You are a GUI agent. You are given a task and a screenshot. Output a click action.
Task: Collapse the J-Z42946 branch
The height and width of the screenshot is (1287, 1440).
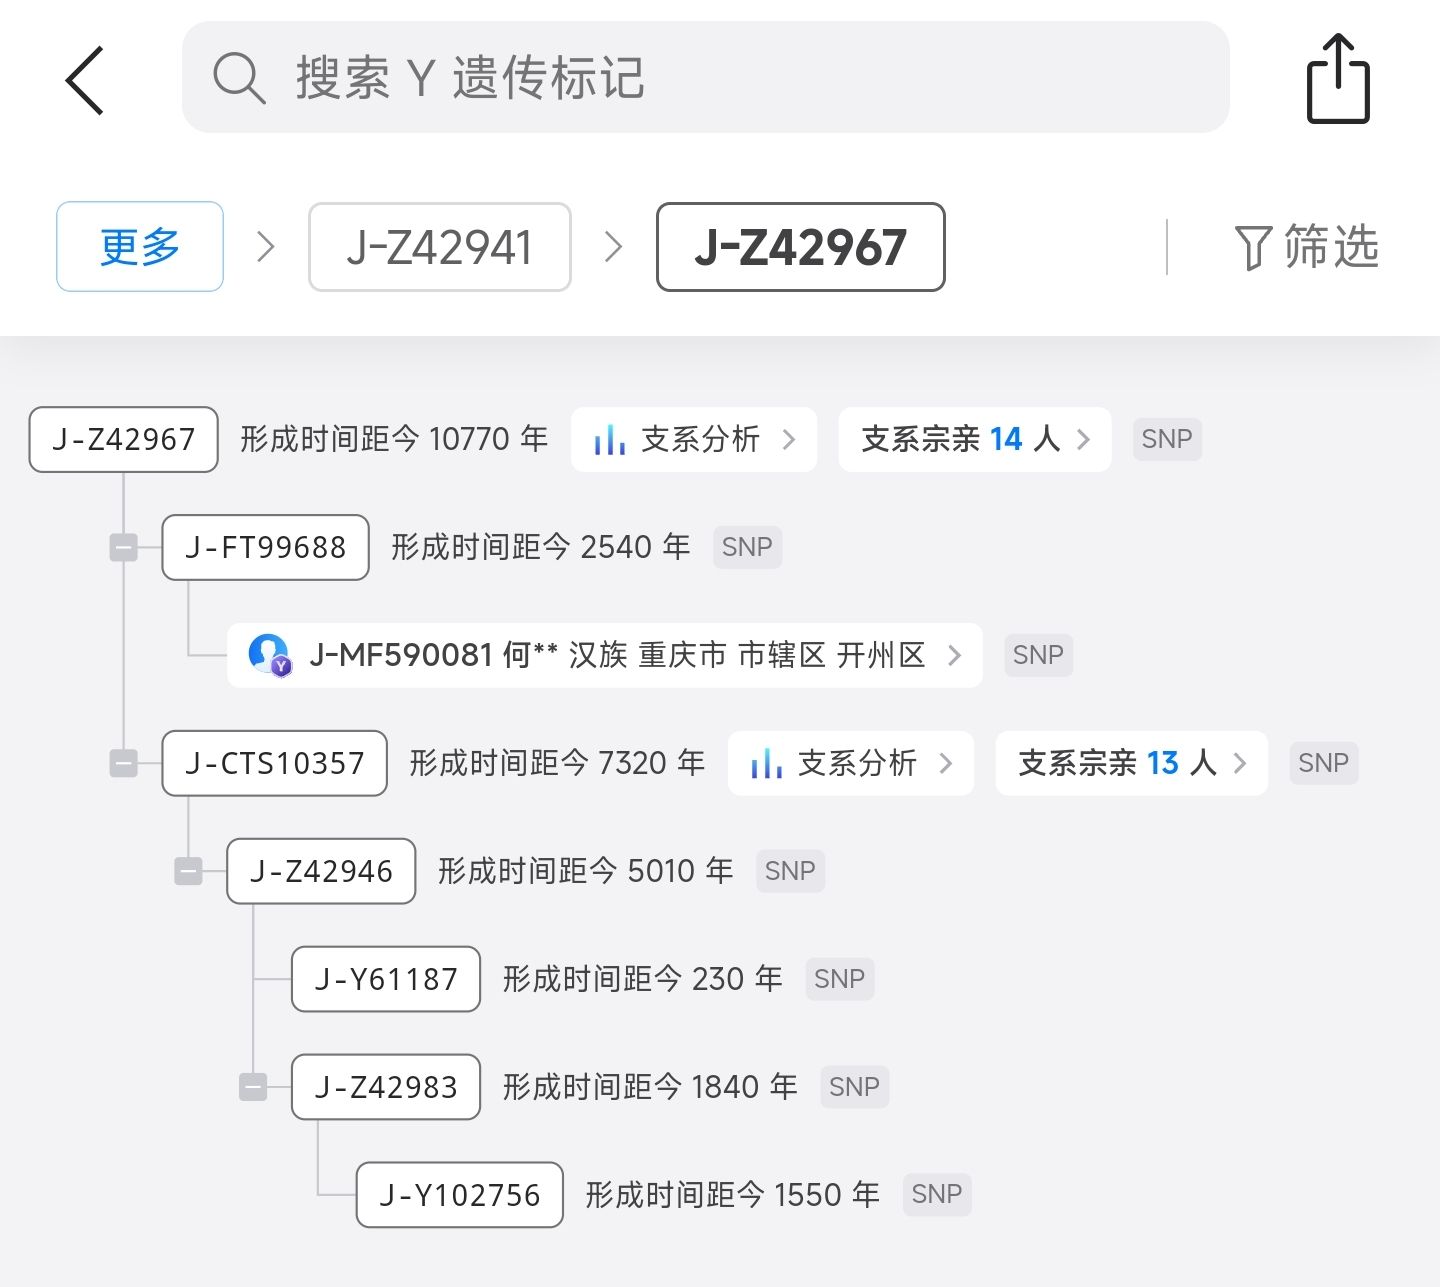[x=188, y=871]
